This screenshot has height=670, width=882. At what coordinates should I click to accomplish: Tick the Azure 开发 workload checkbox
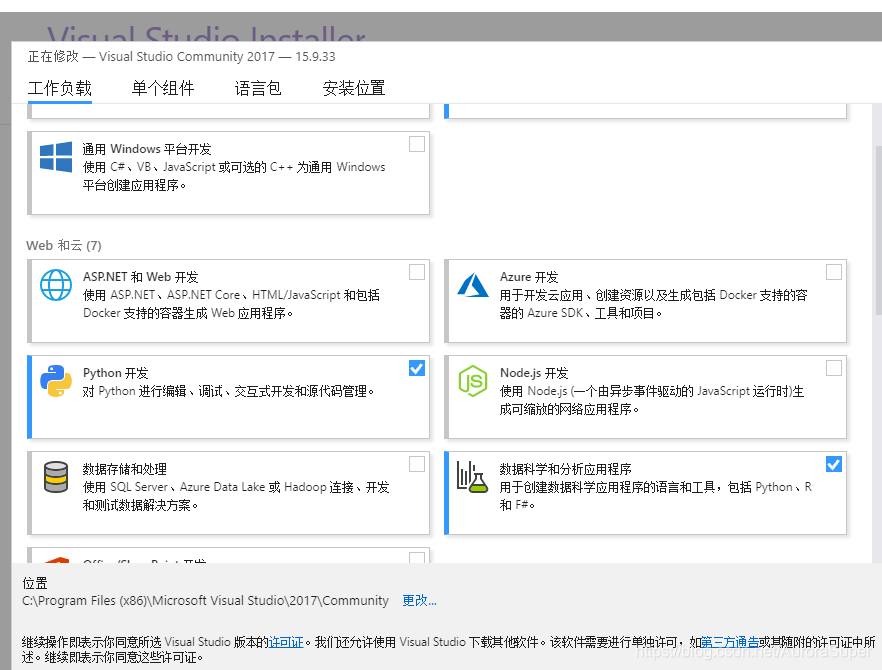coord(834,272)
